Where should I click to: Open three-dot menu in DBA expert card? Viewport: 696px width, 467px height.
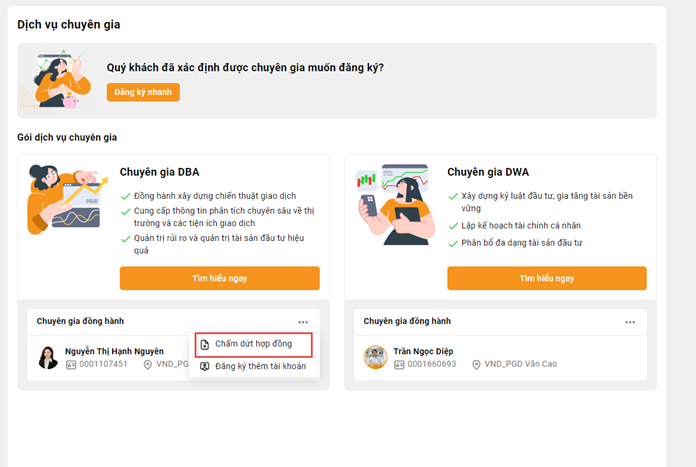pos(303,322)
